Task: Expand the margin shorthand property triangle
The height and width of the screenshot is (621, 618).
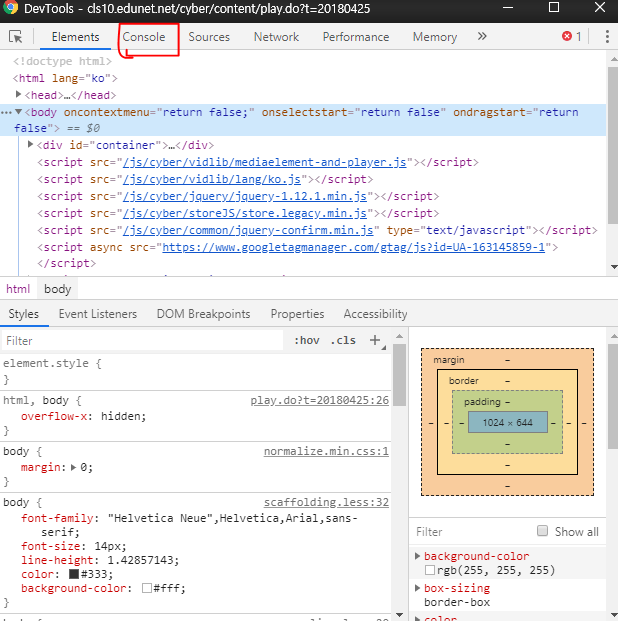Action: 73,467
